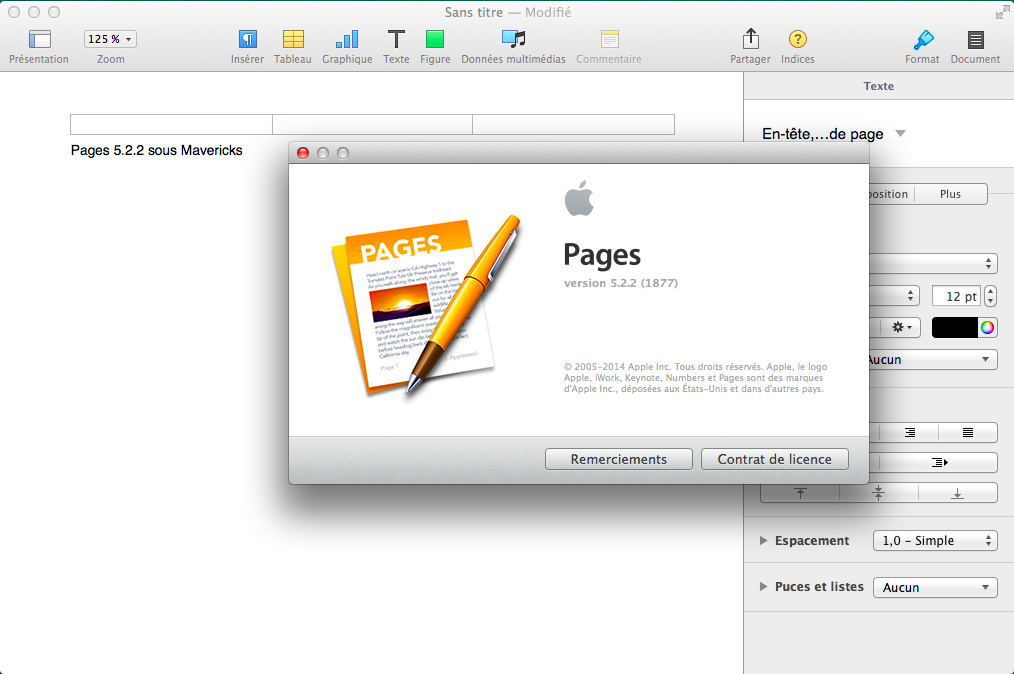Open the typeface dropdown beside the 12 pt field

pyautogui.click(x=894, y=296)
